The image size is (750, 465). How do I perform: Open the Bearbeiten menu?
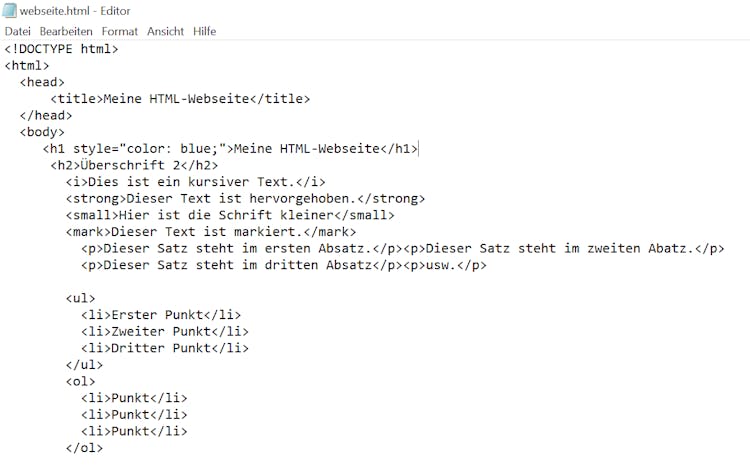(66, 32)
